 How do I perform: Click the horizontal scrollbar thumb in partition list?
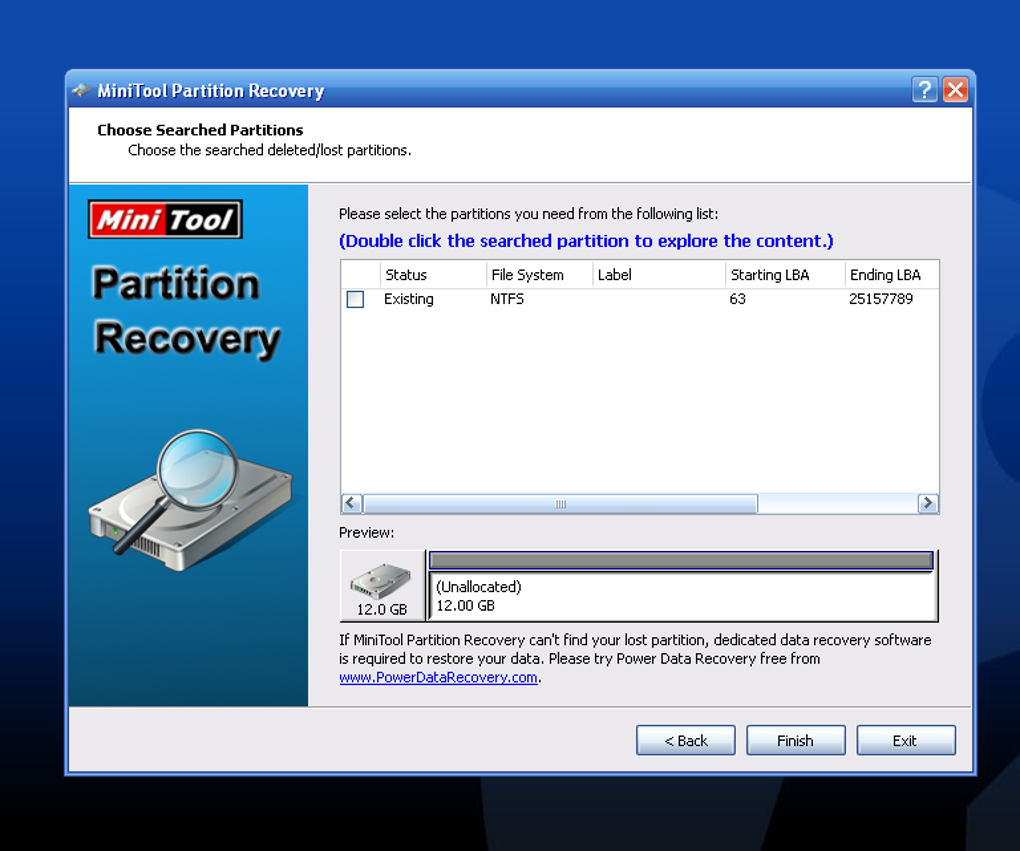pyautogui.click(x=560, y=504)
